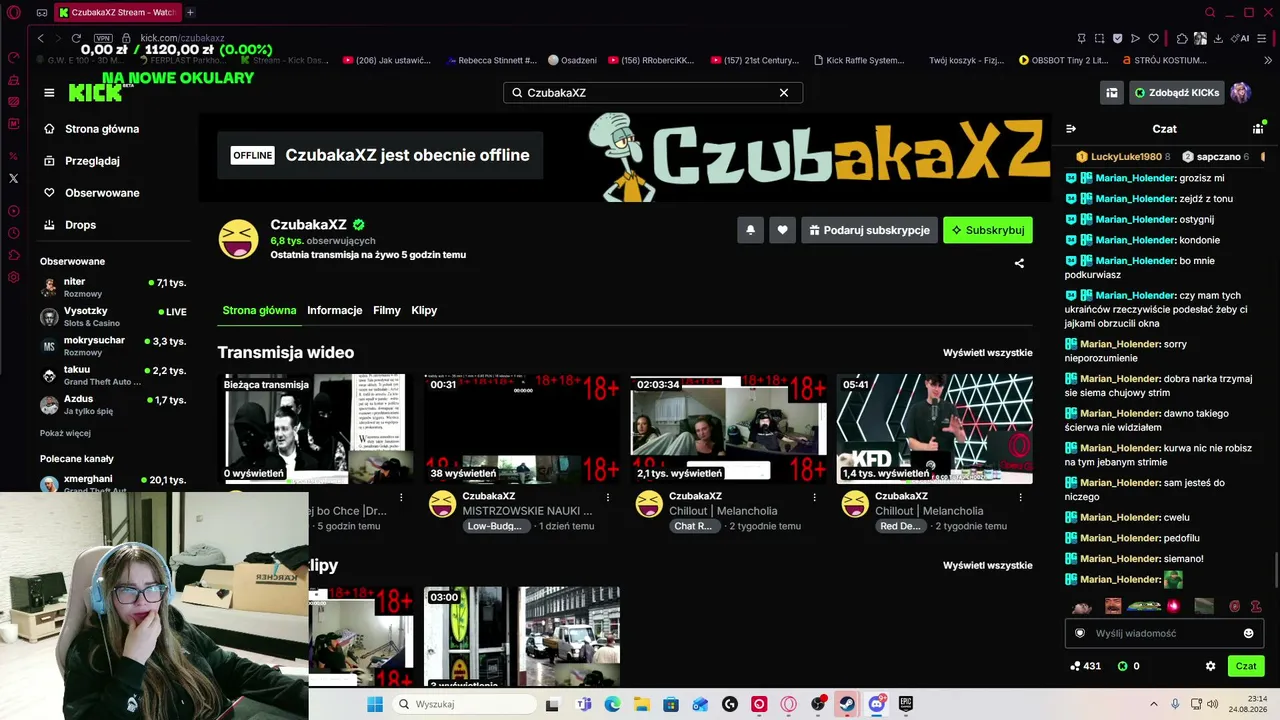Open the 02:03:34 Chillout video thumbnail
The height and width of the screenshot is (720, 1280).
click(x=728, y=429)
